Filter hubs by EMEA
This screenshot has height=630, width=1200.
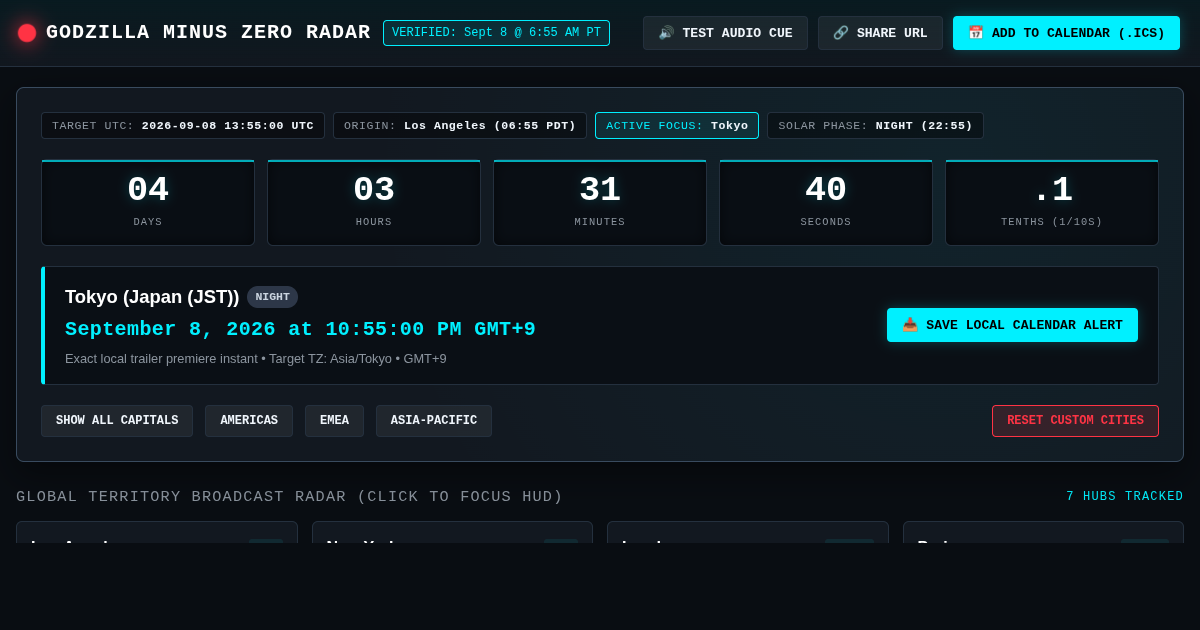(334, 421)
